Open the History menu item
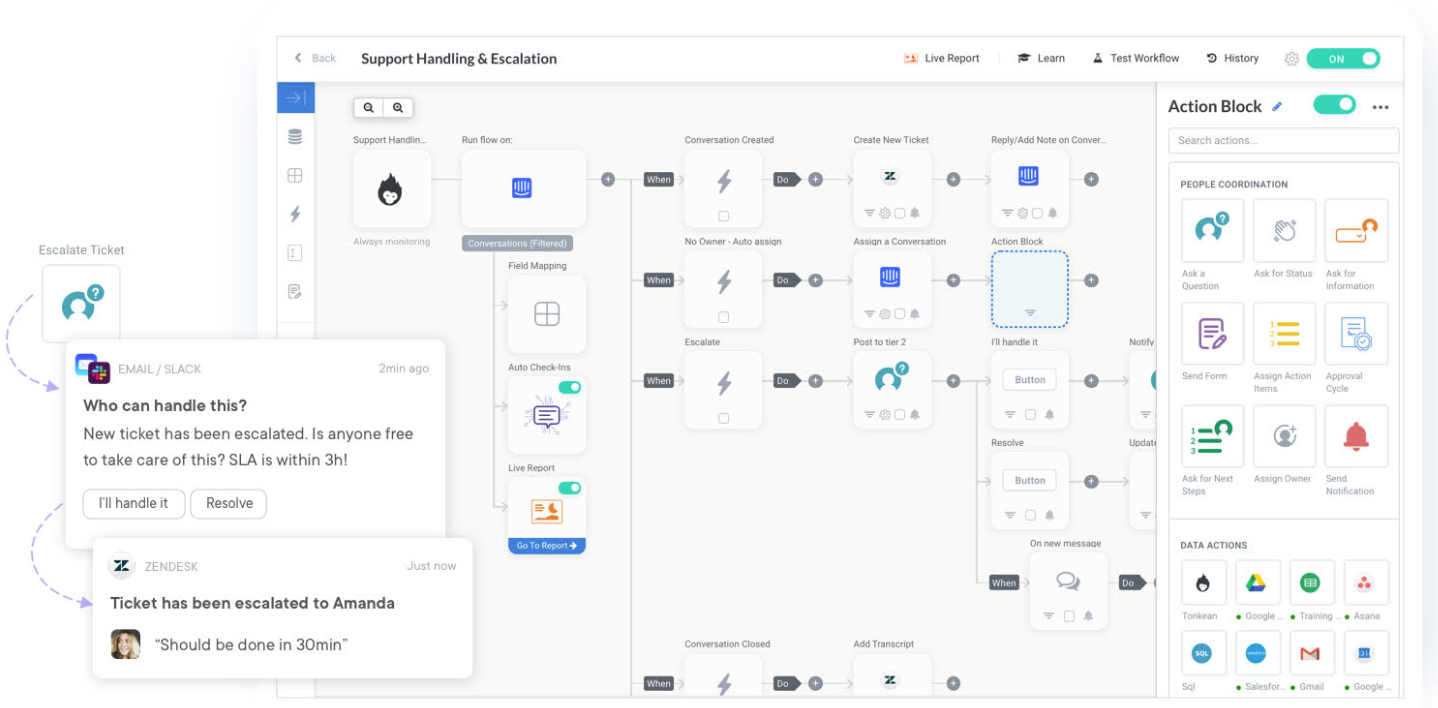Viewport: 1438px width, 708px height. (x=1232, y=59)
